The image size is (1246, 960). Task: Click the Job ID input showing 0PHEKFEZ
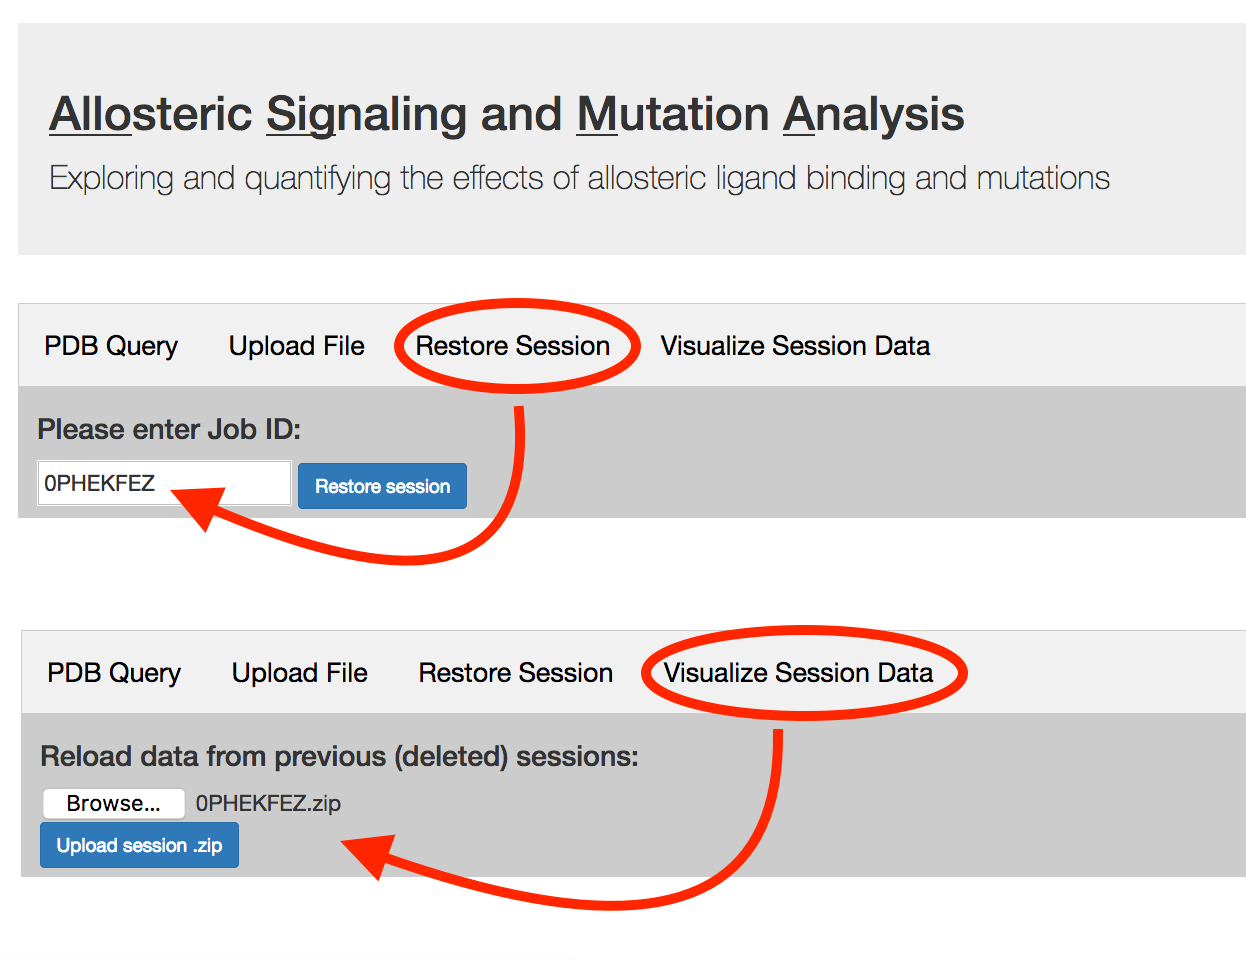[x=163, y=483]
